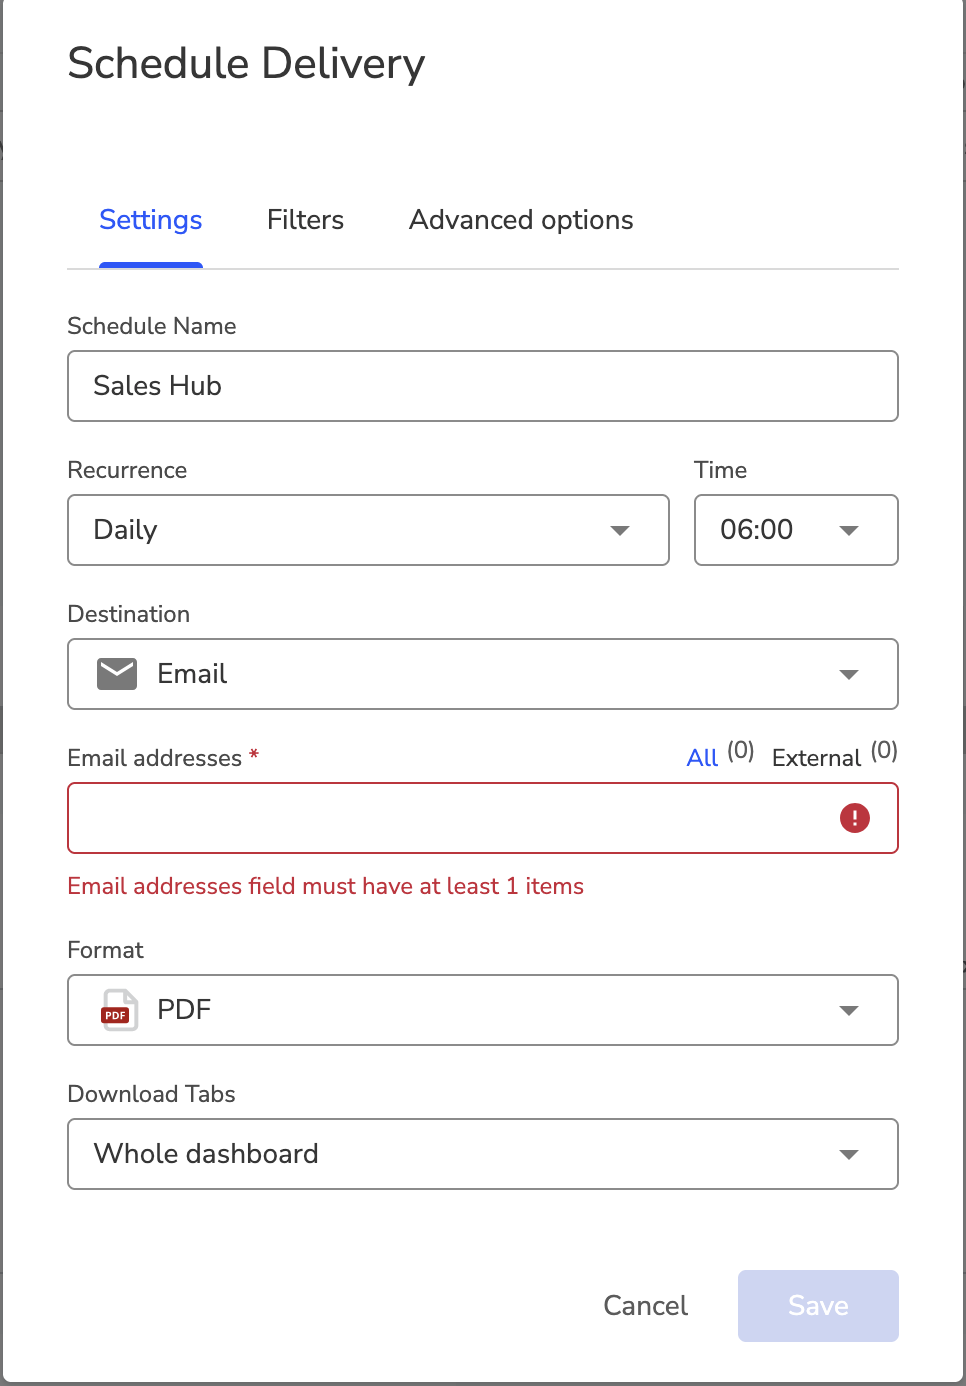This screenshot has width=966, height=1386.
Task: Click the red error icon in email field
Action: point(855,818)
